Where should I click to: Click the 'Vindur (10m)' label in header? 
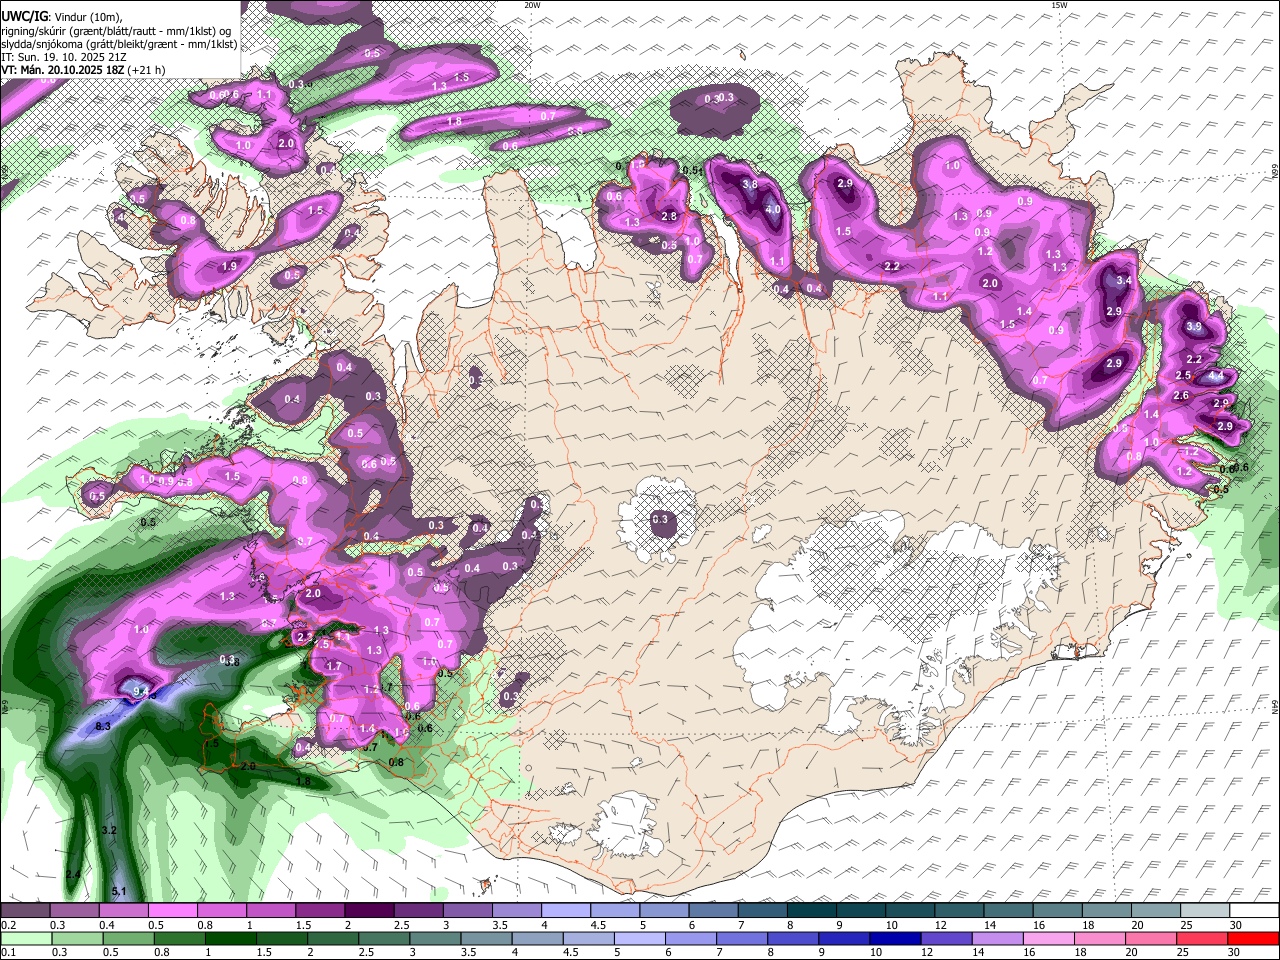(88, 15)
